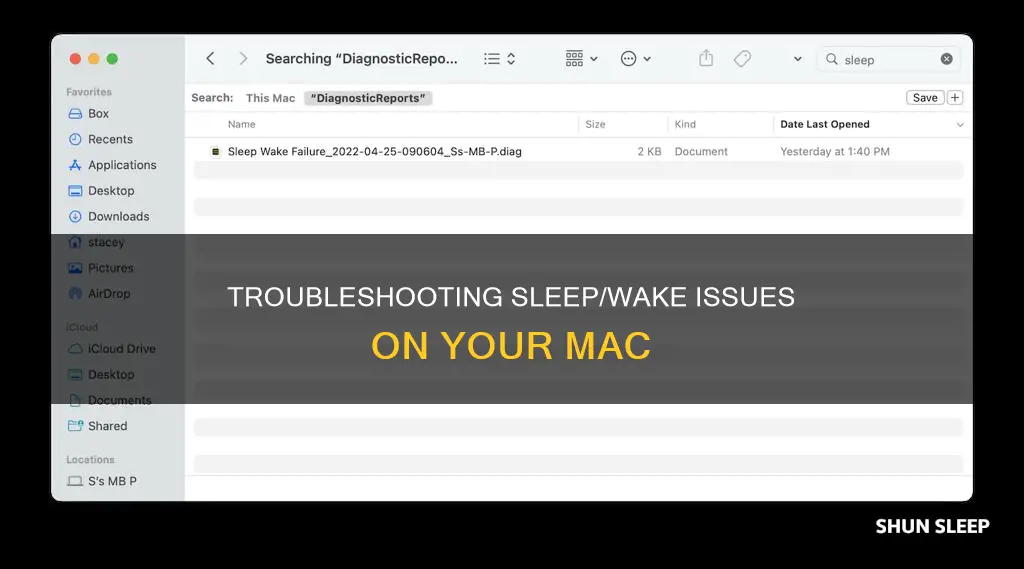Toggle sort direction chevron in header
This screenshot has width=1024, height=569.
(x=960, y=125)
